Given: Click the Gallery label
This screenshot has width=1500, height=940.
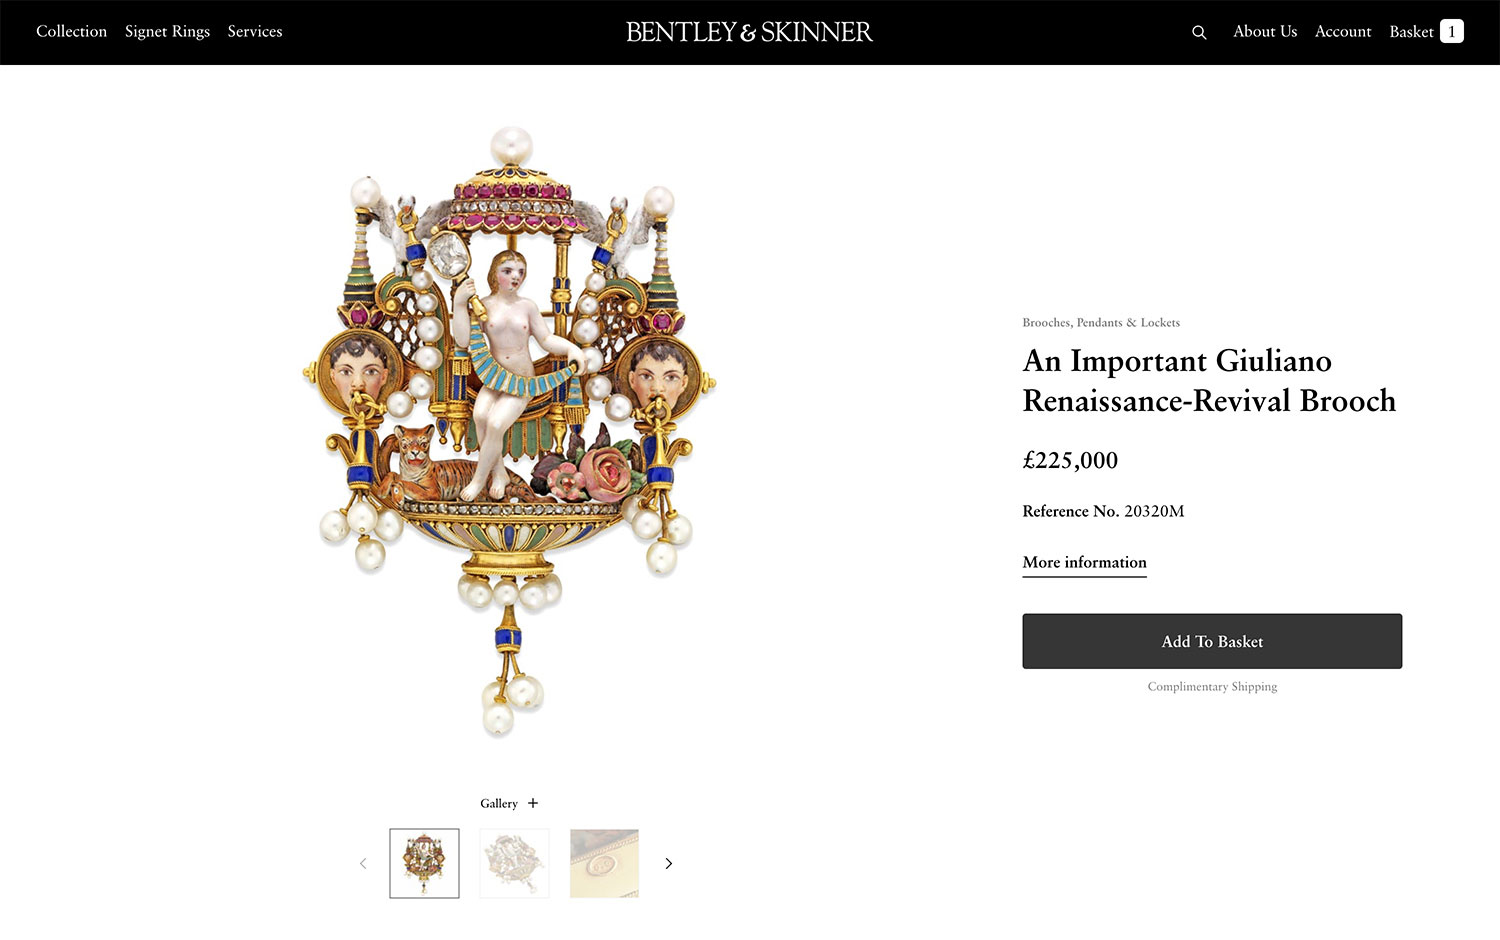Looking at the screenshot, I should (498, 803).
